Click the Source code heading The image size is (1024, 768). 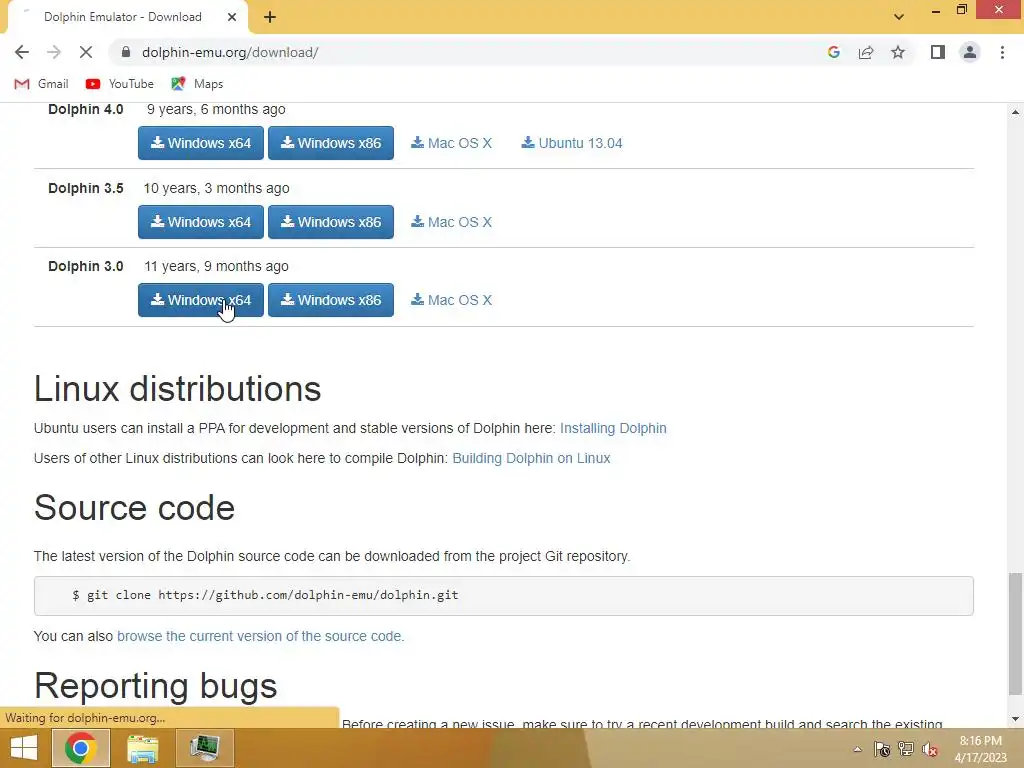pyautogui.click(x=135, y=508)
